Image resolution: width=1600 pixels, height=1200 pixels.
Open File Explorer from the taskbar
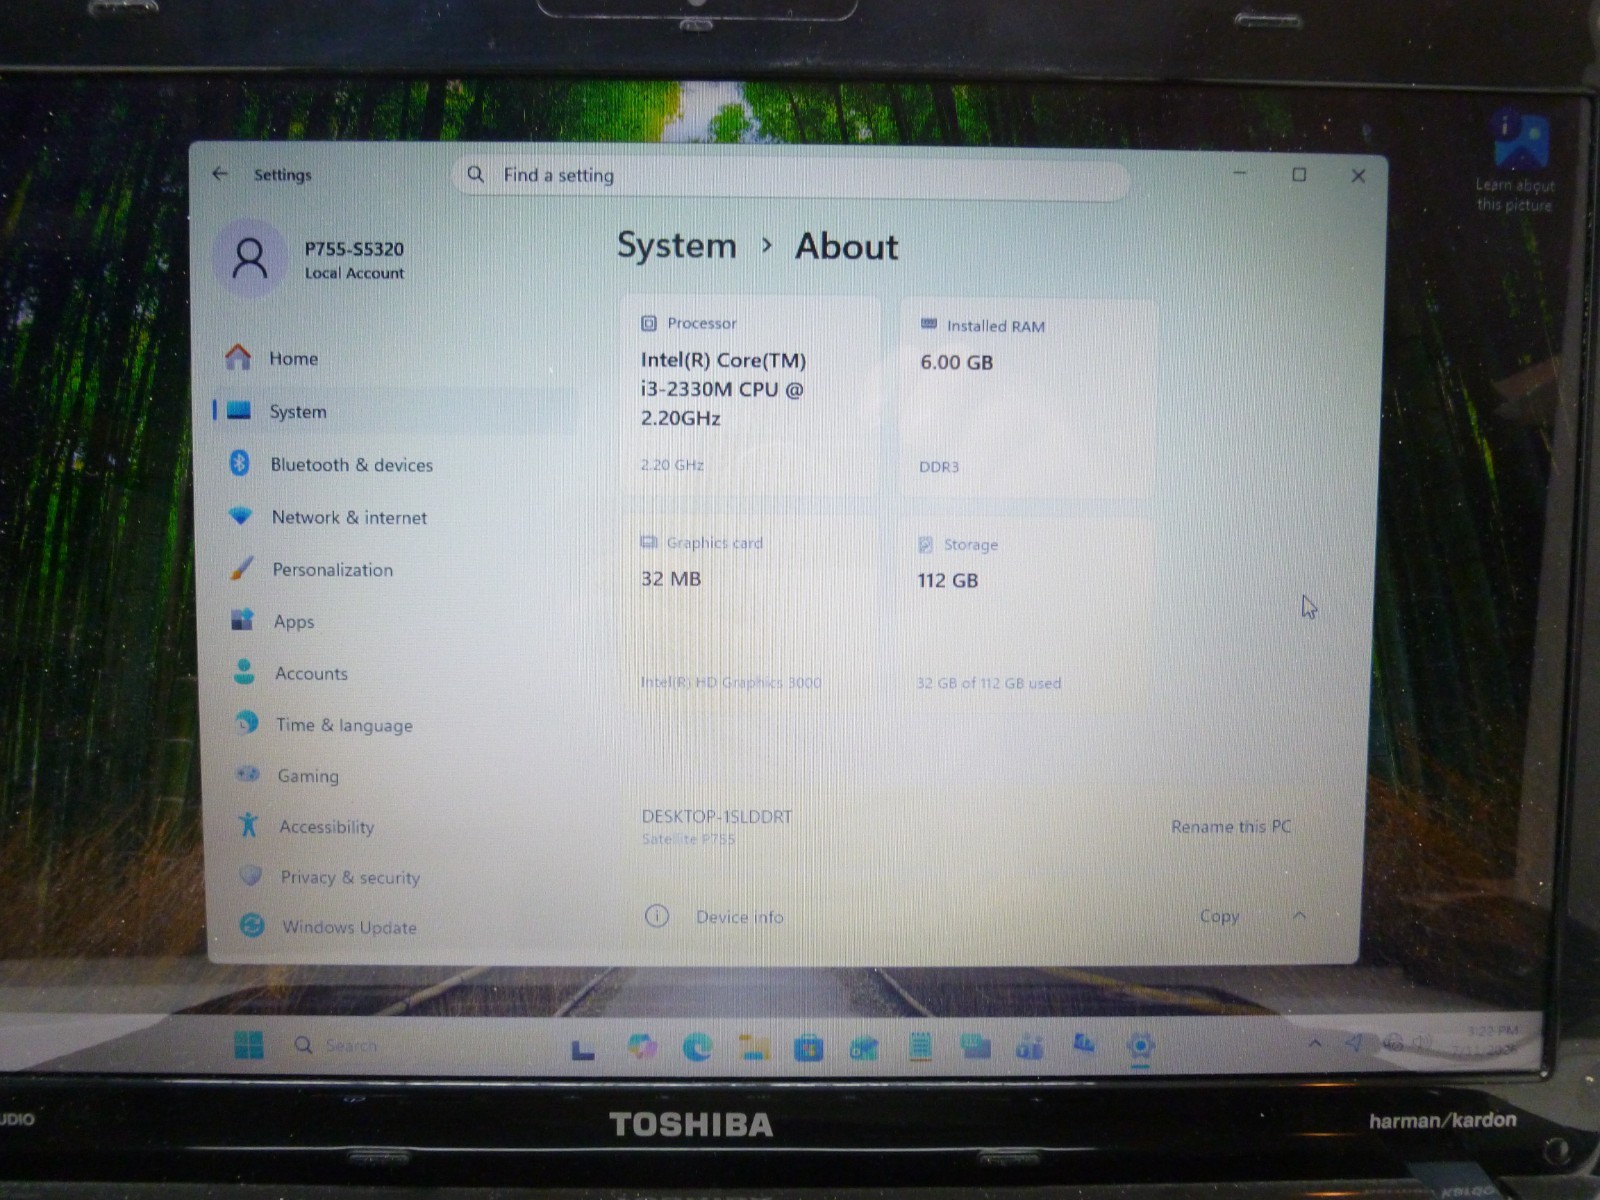coord(754,1047)
